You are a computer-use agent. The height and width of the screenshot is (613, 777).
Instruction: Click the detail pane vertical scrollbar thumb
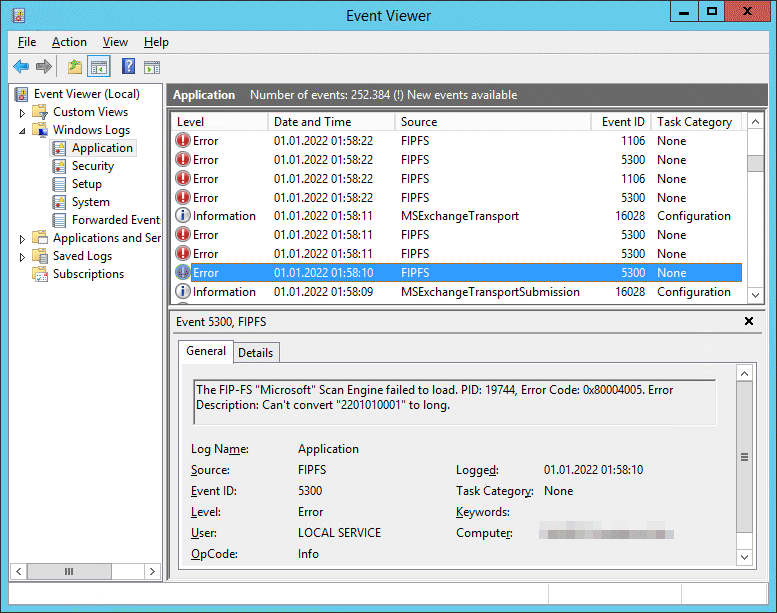[x=744, y=457]
